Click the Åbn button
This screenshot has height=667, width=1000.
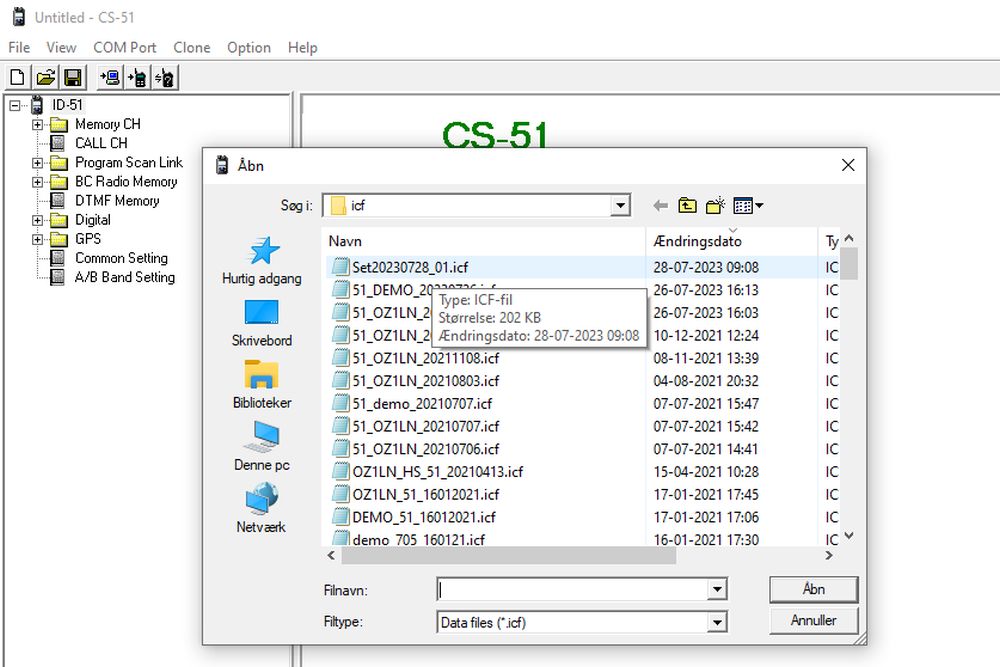pos(814,589)
